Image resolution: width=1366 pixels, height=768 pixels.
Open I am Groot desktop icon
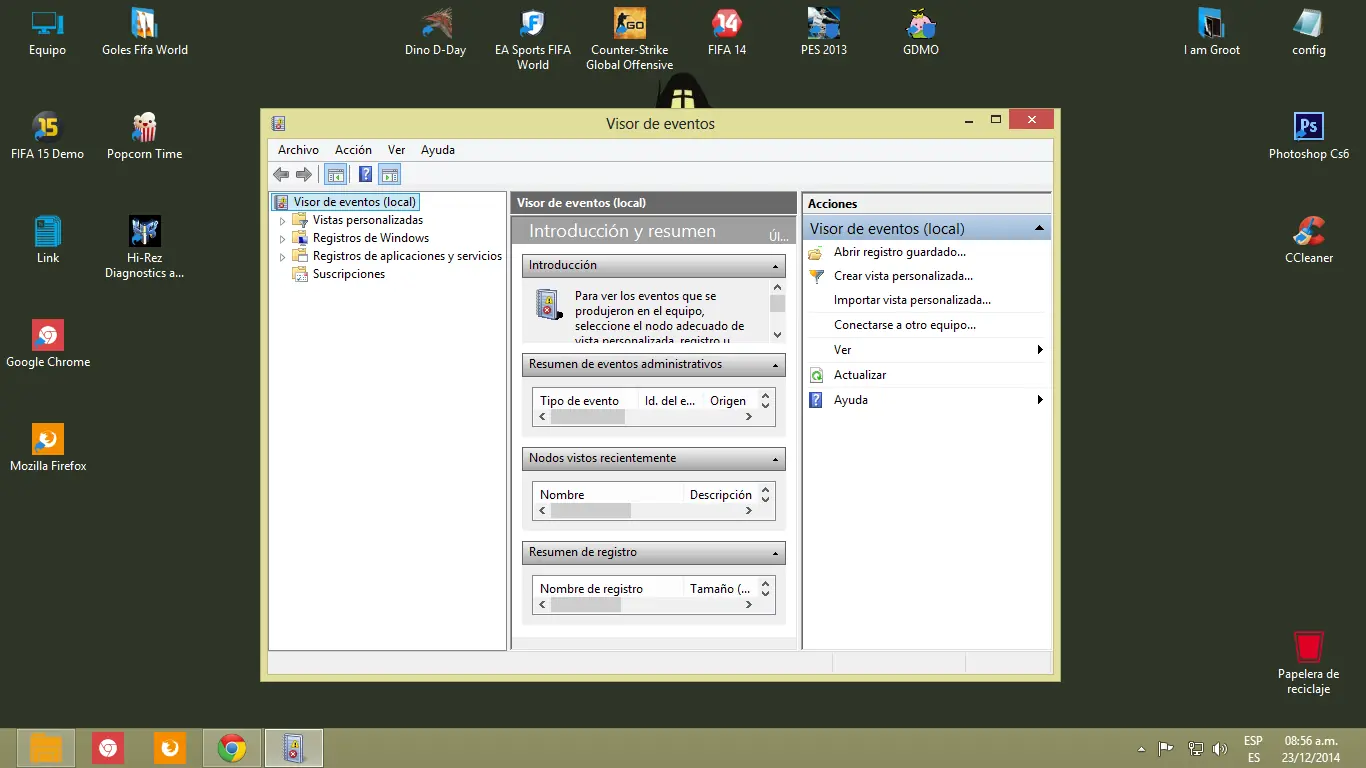click(x=1211, y=23)
